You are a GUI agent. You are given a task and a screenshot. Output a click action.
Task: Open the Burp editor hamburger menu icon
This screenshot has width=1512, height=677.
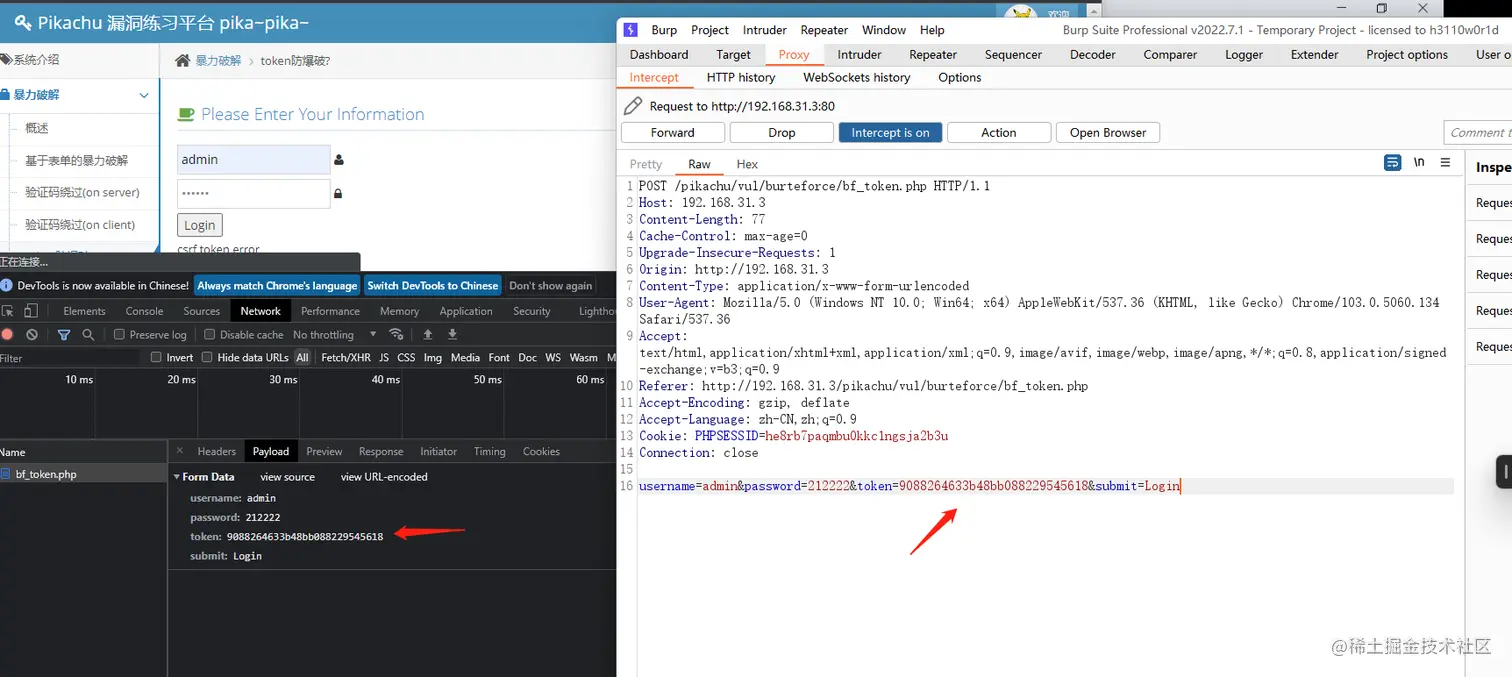[x=1445, y=163]
